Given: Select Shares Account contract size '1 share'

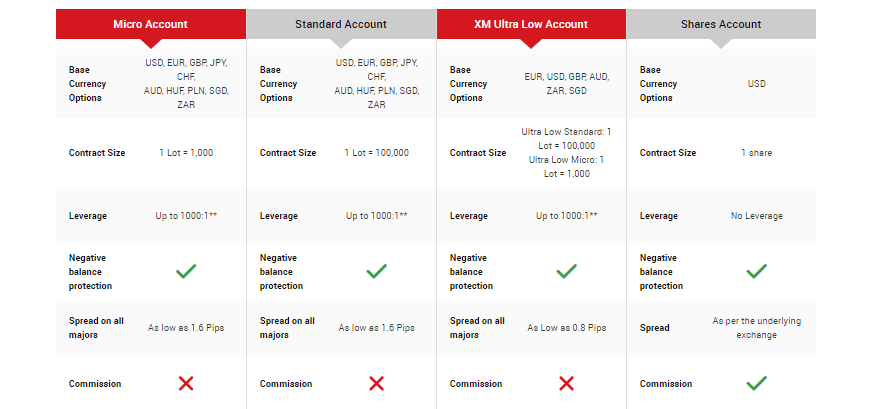Looking at the screenshot, I should click(756, 153).
